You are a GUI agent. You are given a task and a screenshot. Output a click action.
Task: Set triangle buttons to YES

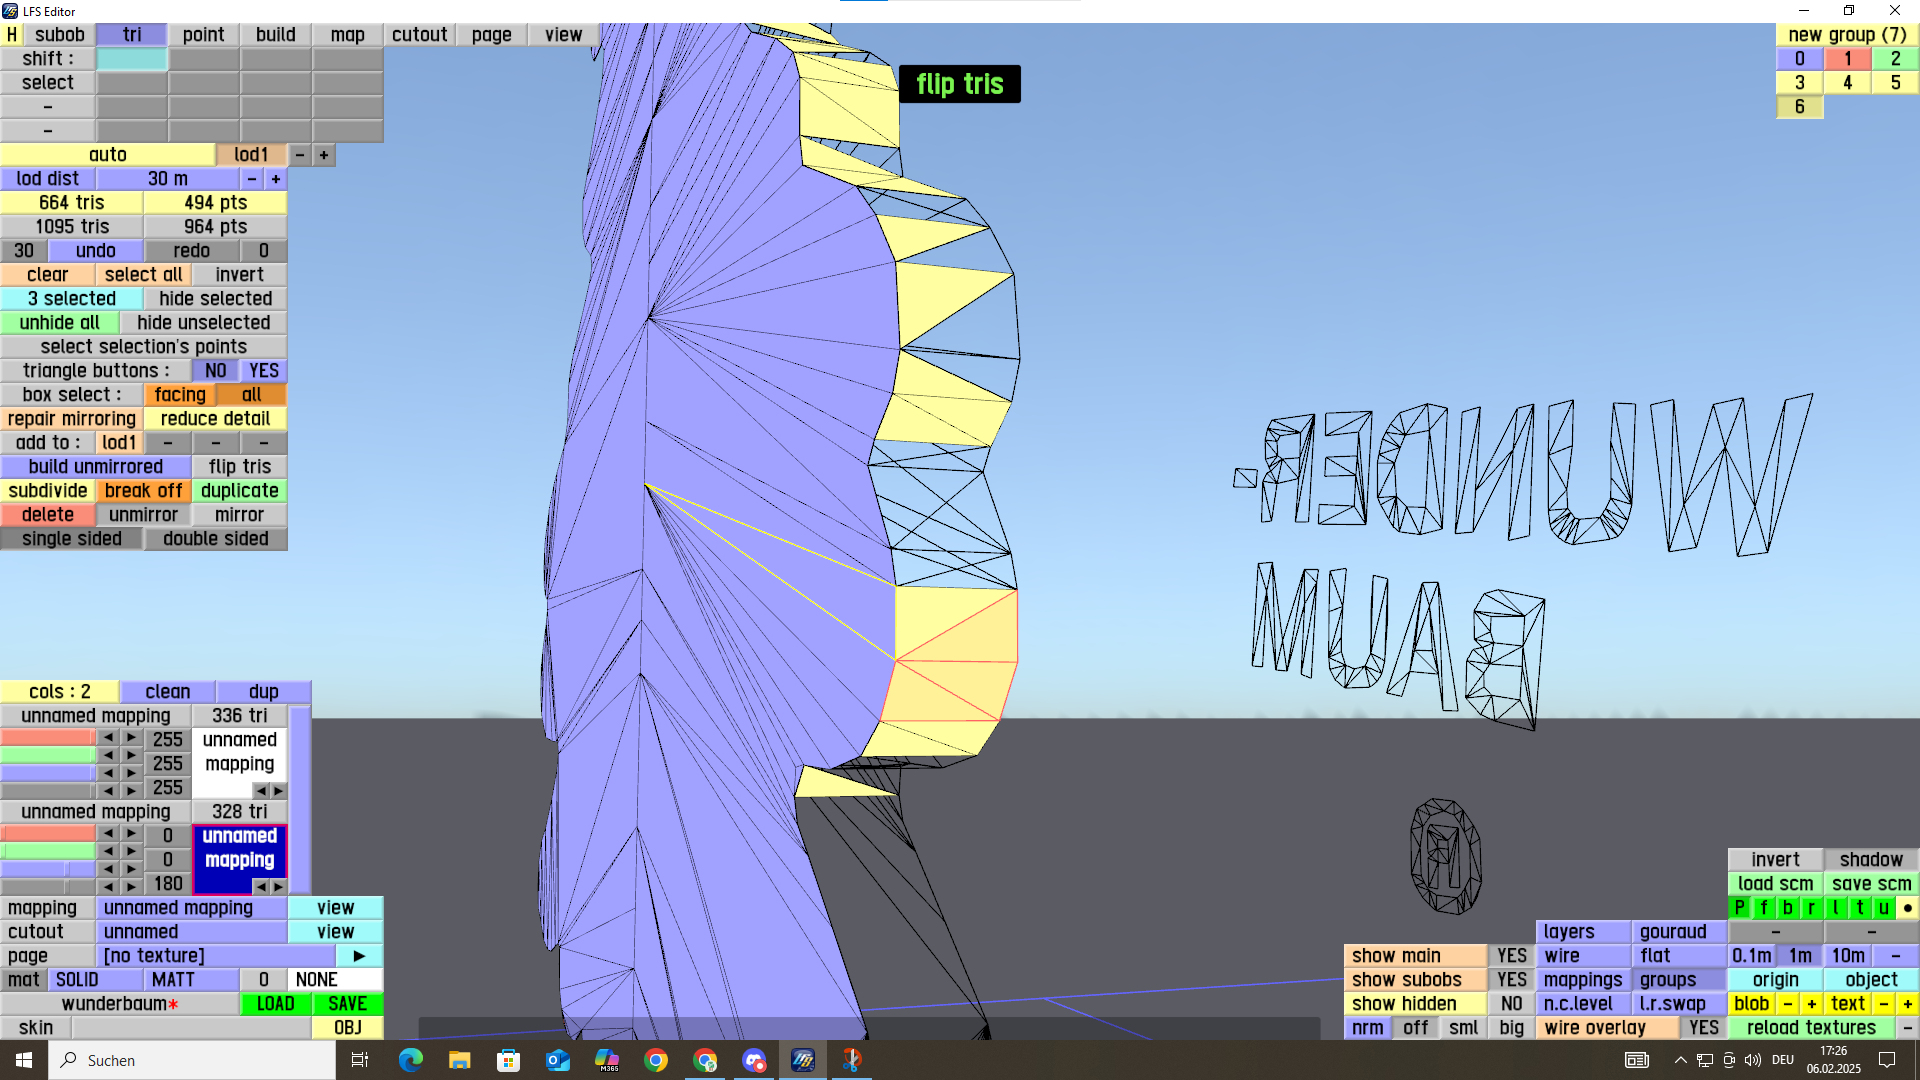(x=264, y=371)
